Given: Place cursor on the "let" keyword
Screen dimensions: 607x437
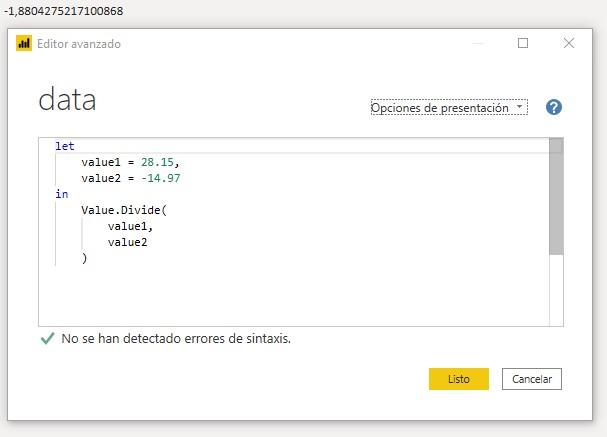Looking at the screenshot, I should point(65,146).
